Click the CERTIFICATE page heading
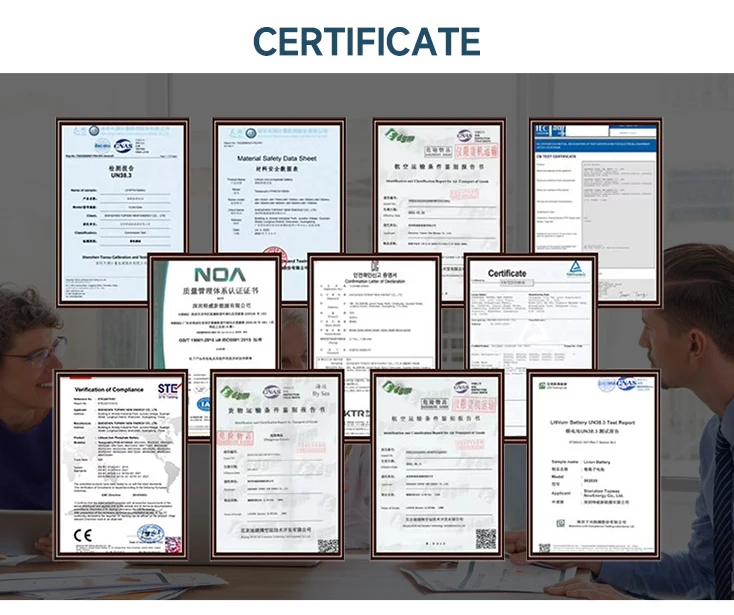The width and height of the screenshot is (734, 615). point(367,41)
